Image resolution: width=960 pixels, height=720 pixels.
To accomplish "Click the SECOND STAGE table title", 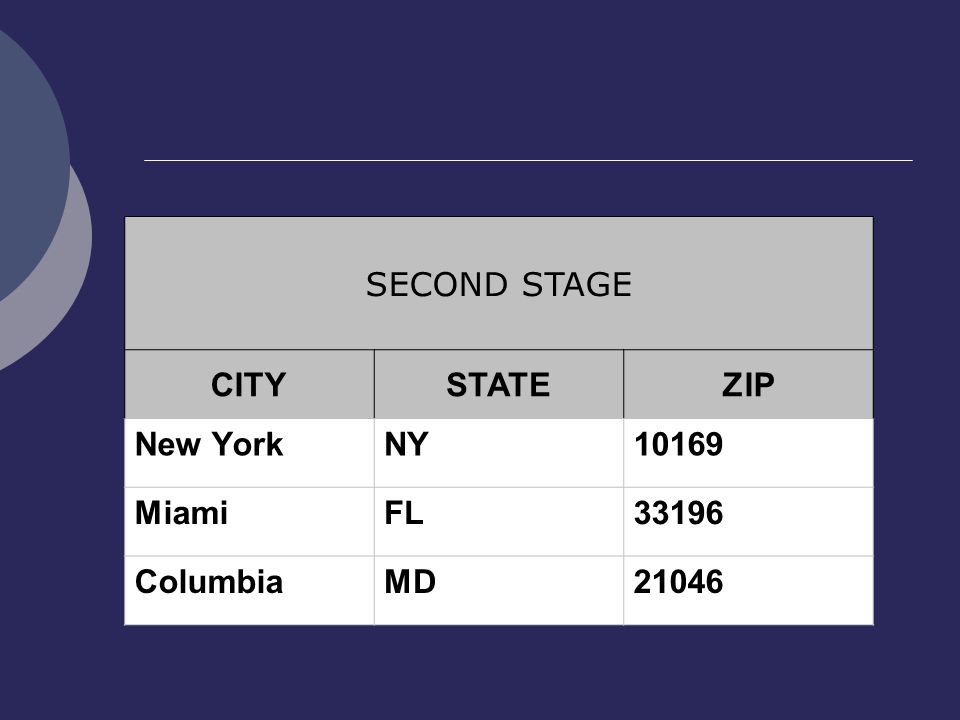I will [498, 284].
